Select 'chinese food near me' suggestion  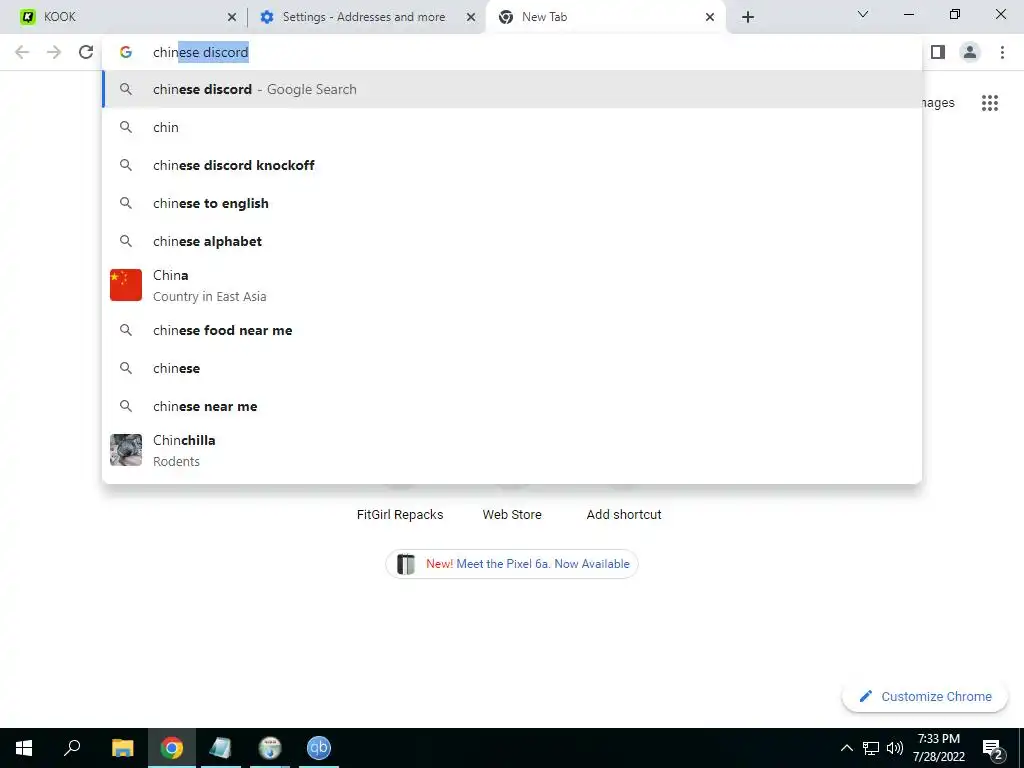(512, 330)
